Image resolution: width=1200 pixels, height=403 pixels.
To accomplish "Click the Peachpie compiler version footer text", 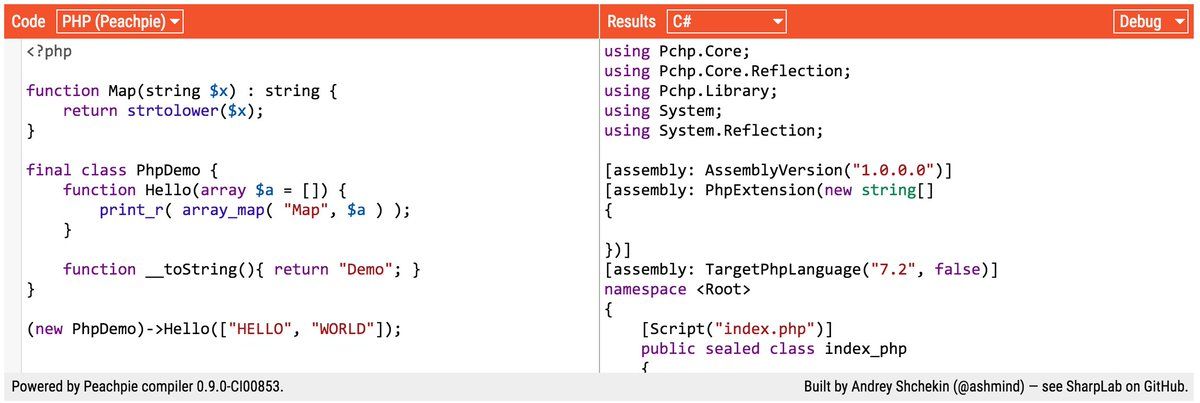I will (x=147, y=386).
